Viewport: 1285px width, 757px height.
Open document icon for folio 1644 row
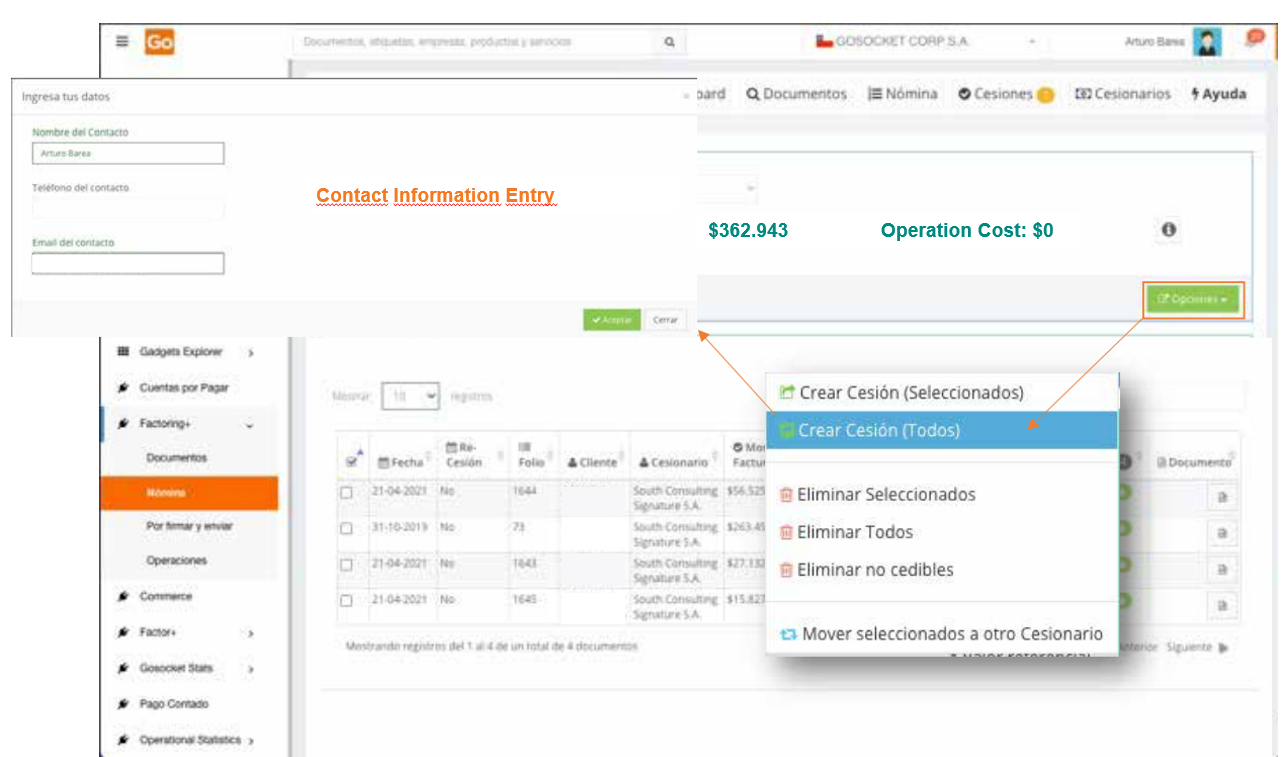coord(1222,498)
